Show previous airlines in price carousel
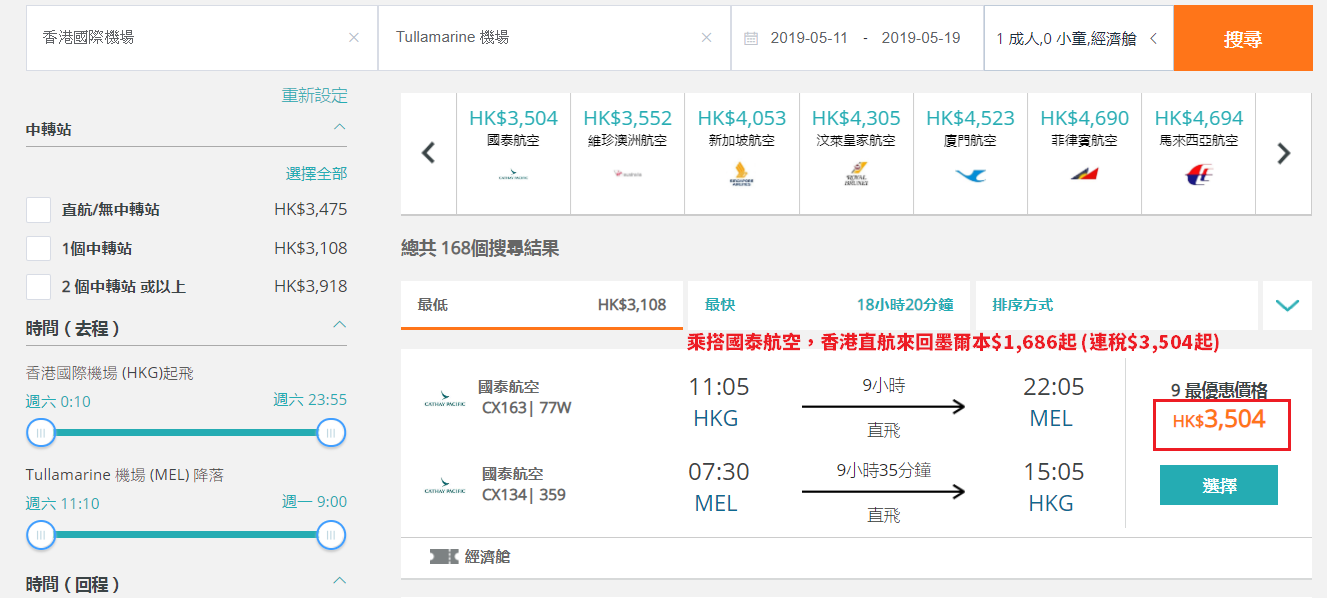The height and width of the screenshot is (598, 1327). [429, 154]
